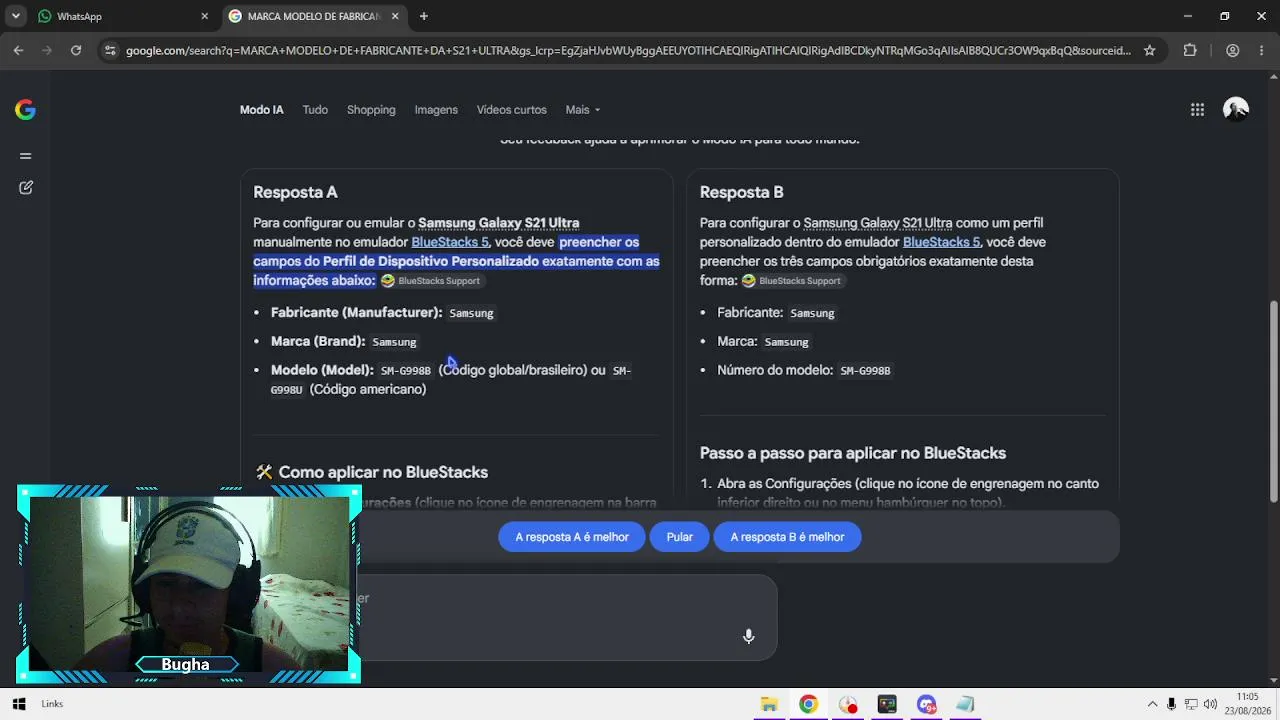Open the Discord icon on the taskbar
The height and width of the screenshot is (720, 1280).
coord(926,704)
